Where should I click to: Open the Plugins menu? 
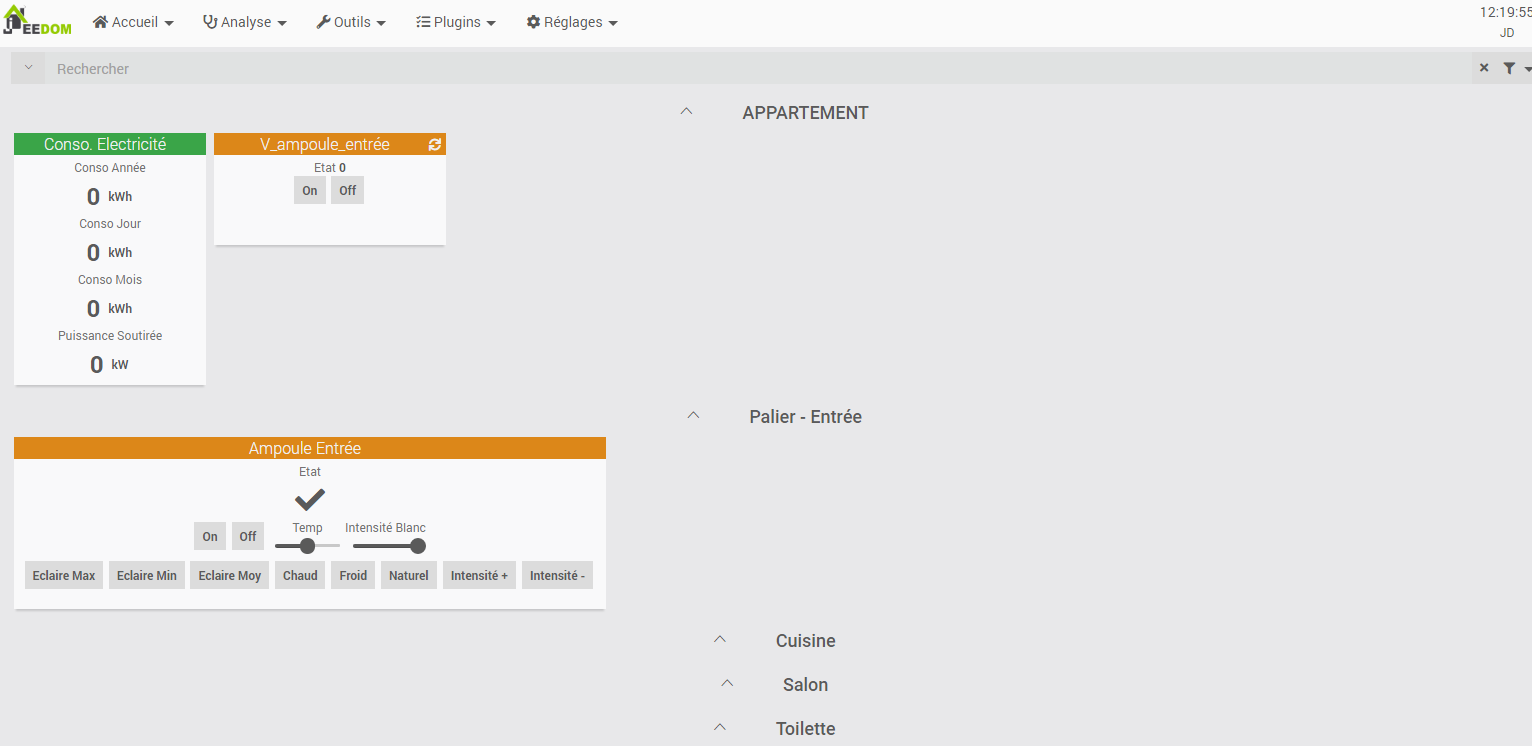(x=456, y=22)
